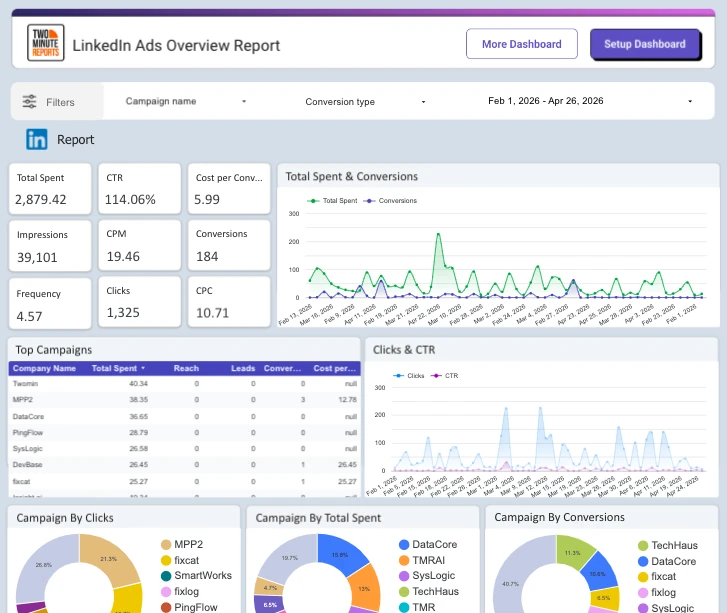Click TechHaus swatch in Total Spent legend

404,592
